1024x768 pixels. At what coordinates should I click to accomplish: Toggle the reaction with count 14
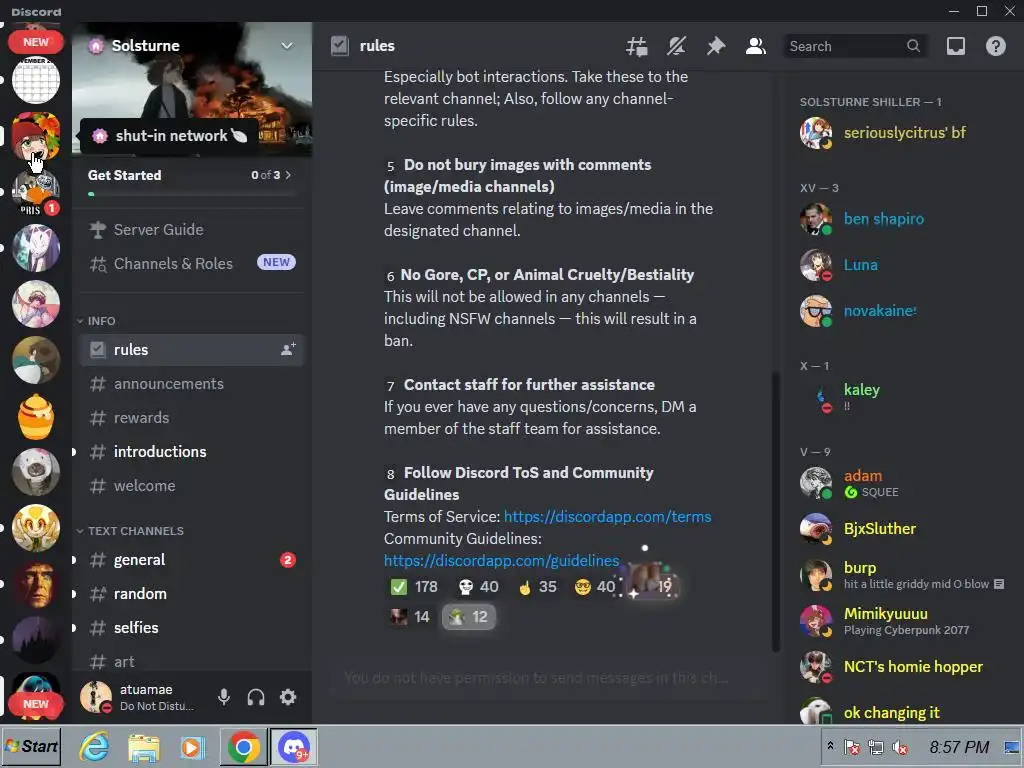point(409,617)
